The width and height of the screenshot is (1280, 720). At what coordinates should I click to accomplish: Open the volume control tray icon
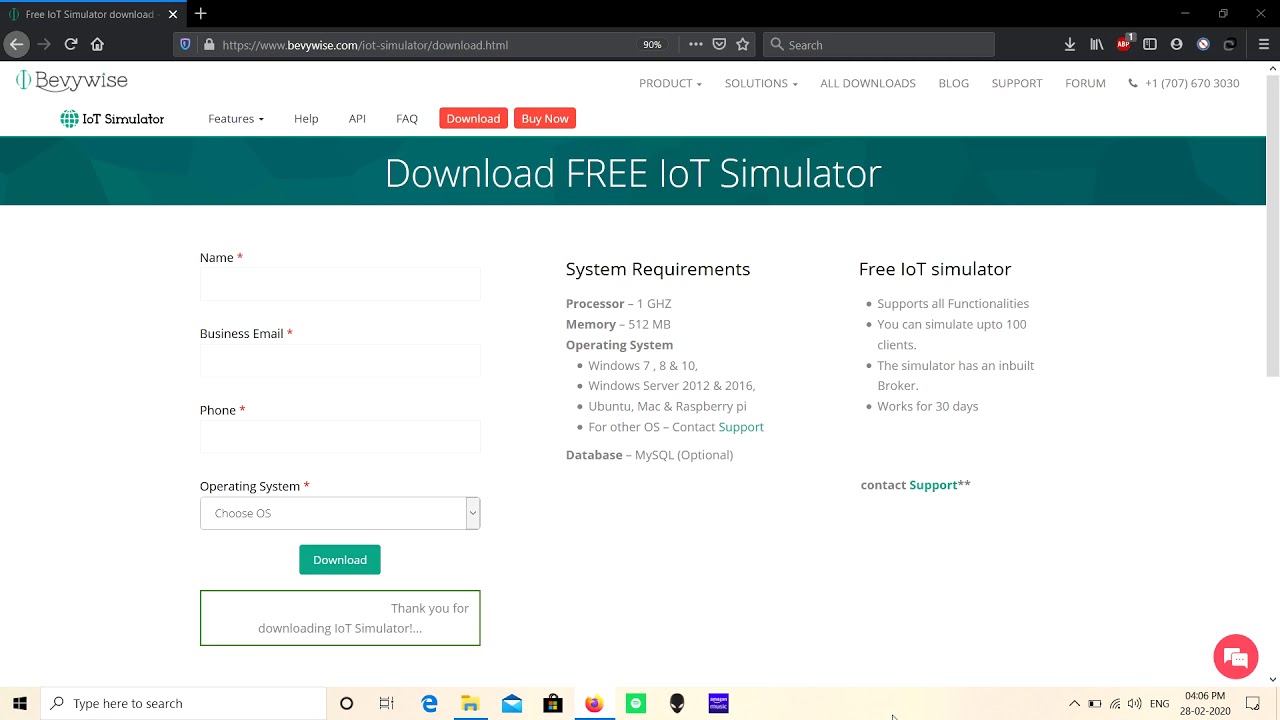tap(1134, 704)
